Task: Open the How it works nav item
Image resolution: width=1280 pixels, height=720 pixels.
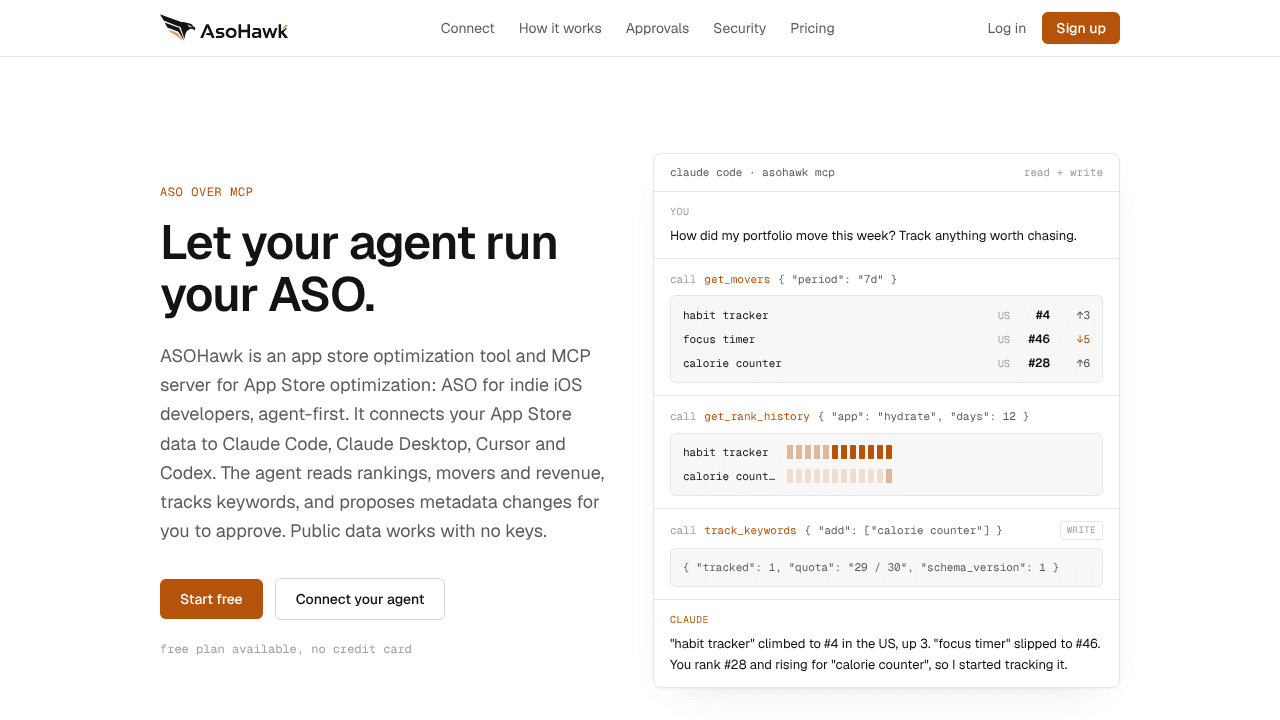Action: click(x=560, y=28)
